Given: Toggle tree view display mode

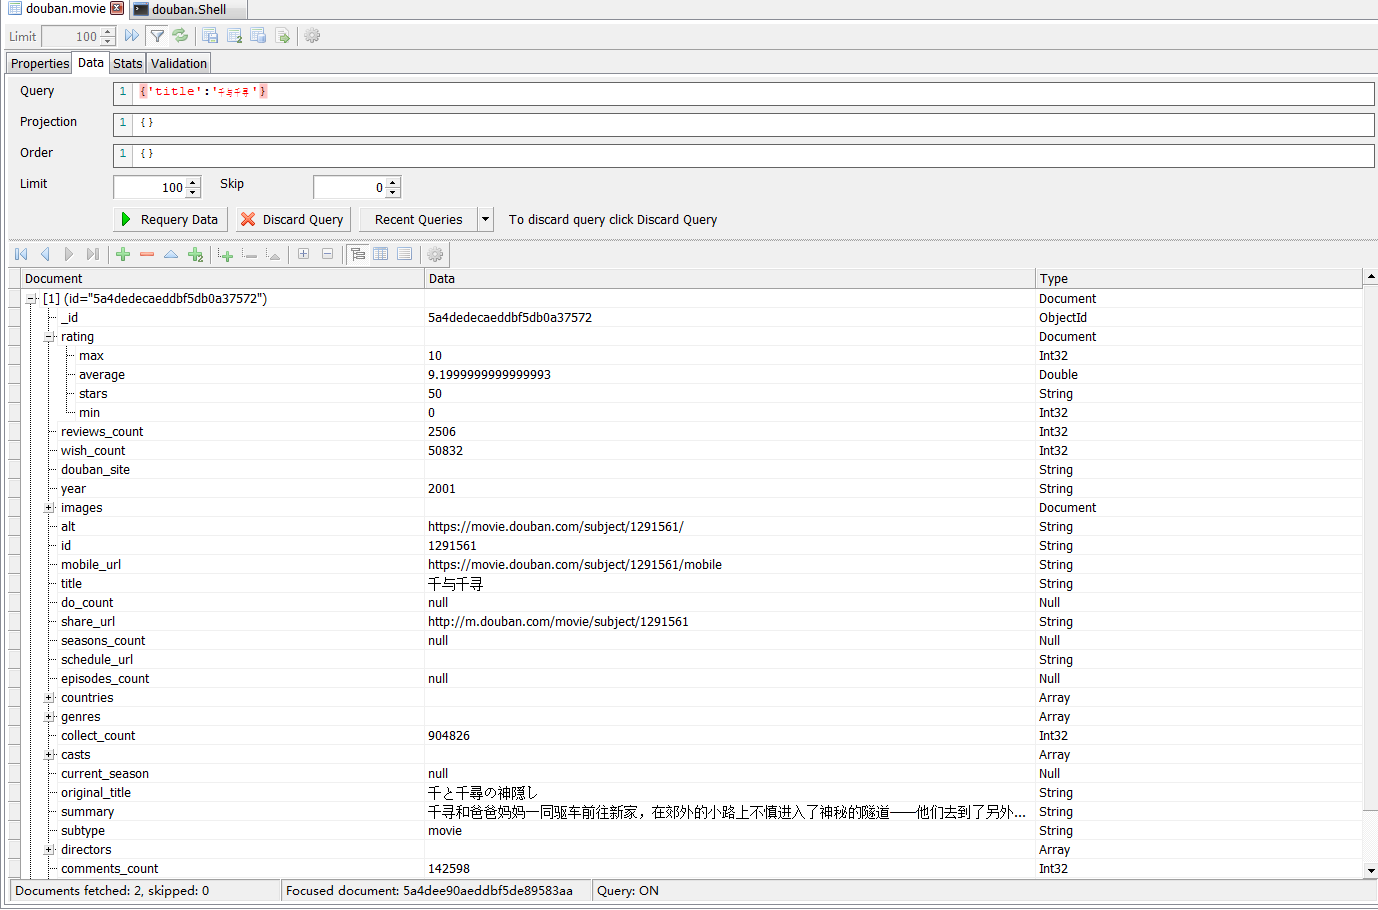Looking at the screenshot, I should pyautogui.click(x=358, y=254).
